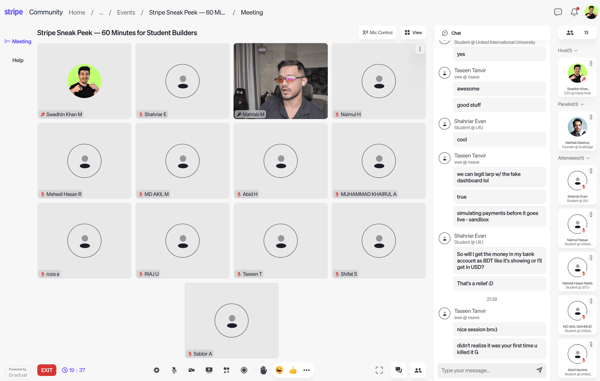Open the Stripe Sneak Peek breadcrumb link

[x=187, y=13]
